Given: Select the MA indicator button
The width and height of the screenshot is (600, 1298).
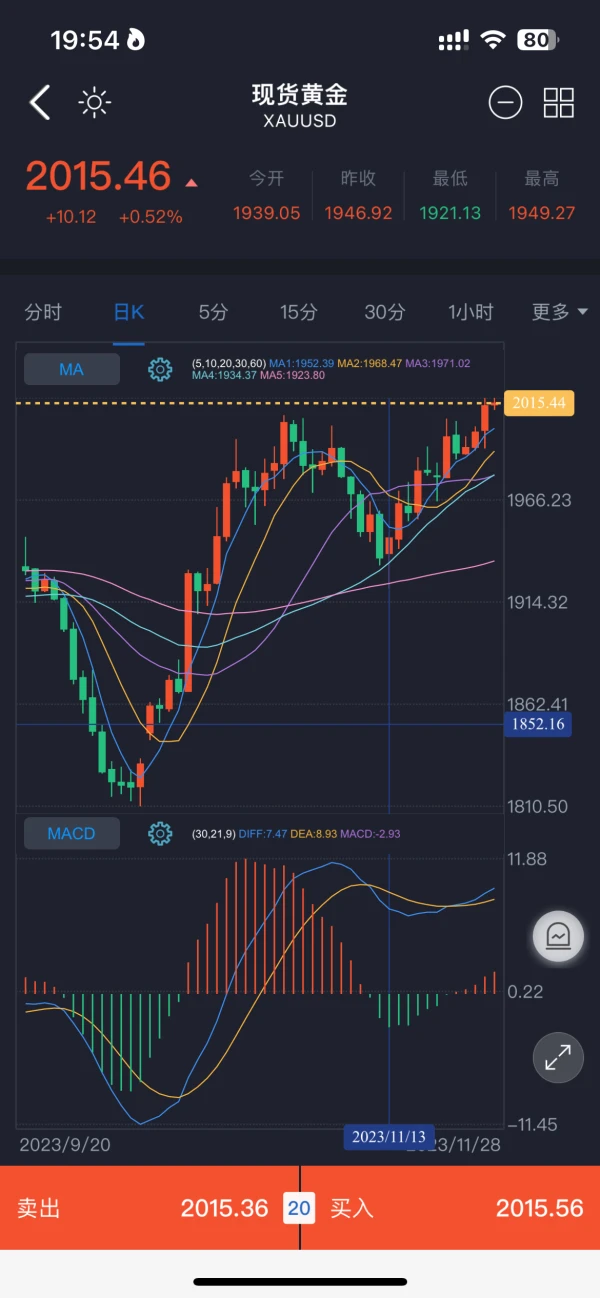Looking at the screenshot, I should 71,370.
